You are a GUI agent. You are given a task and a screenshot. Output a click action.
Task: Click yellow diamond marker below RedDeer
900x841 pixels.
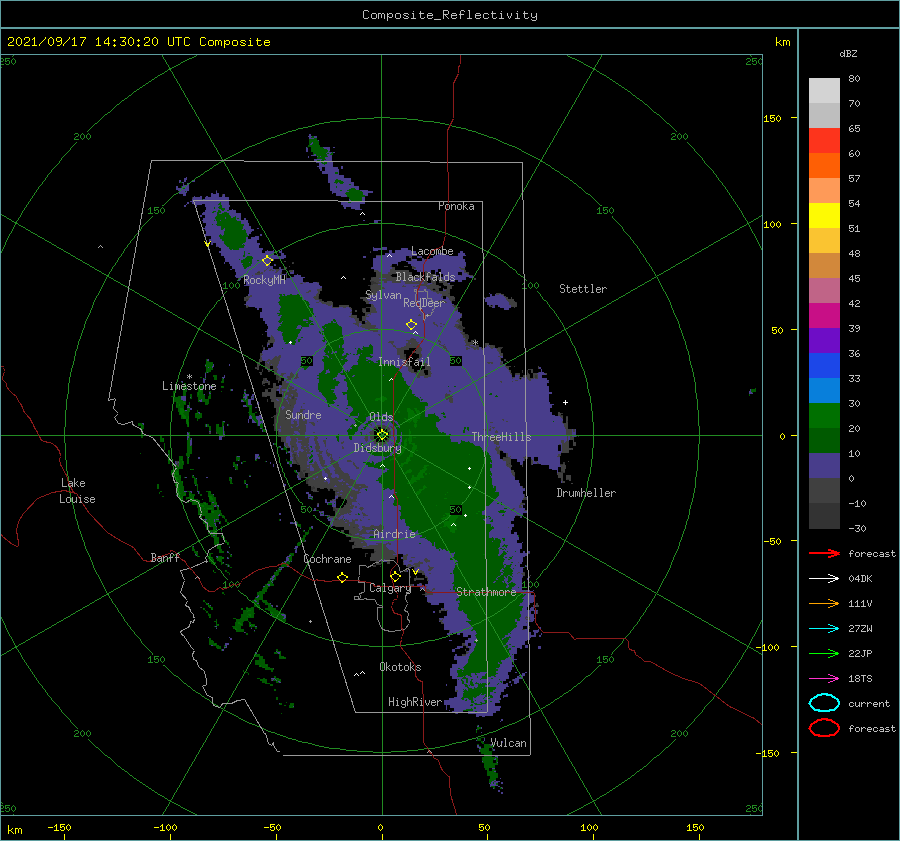(411, 324)
